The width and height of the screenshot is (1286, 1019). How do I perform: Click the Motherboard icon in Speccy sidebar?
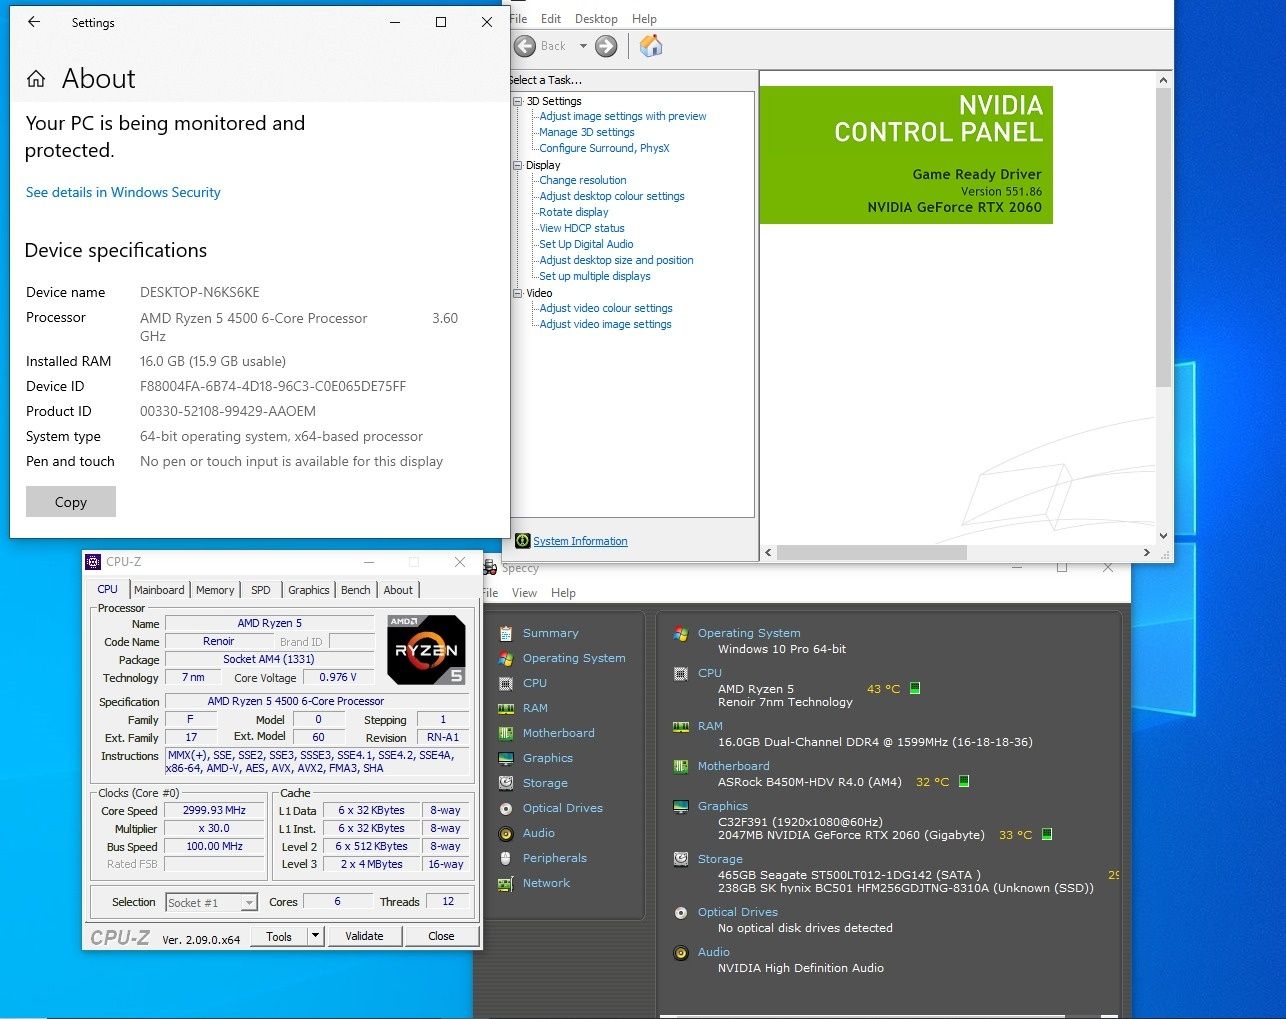(x=506, y=733)
